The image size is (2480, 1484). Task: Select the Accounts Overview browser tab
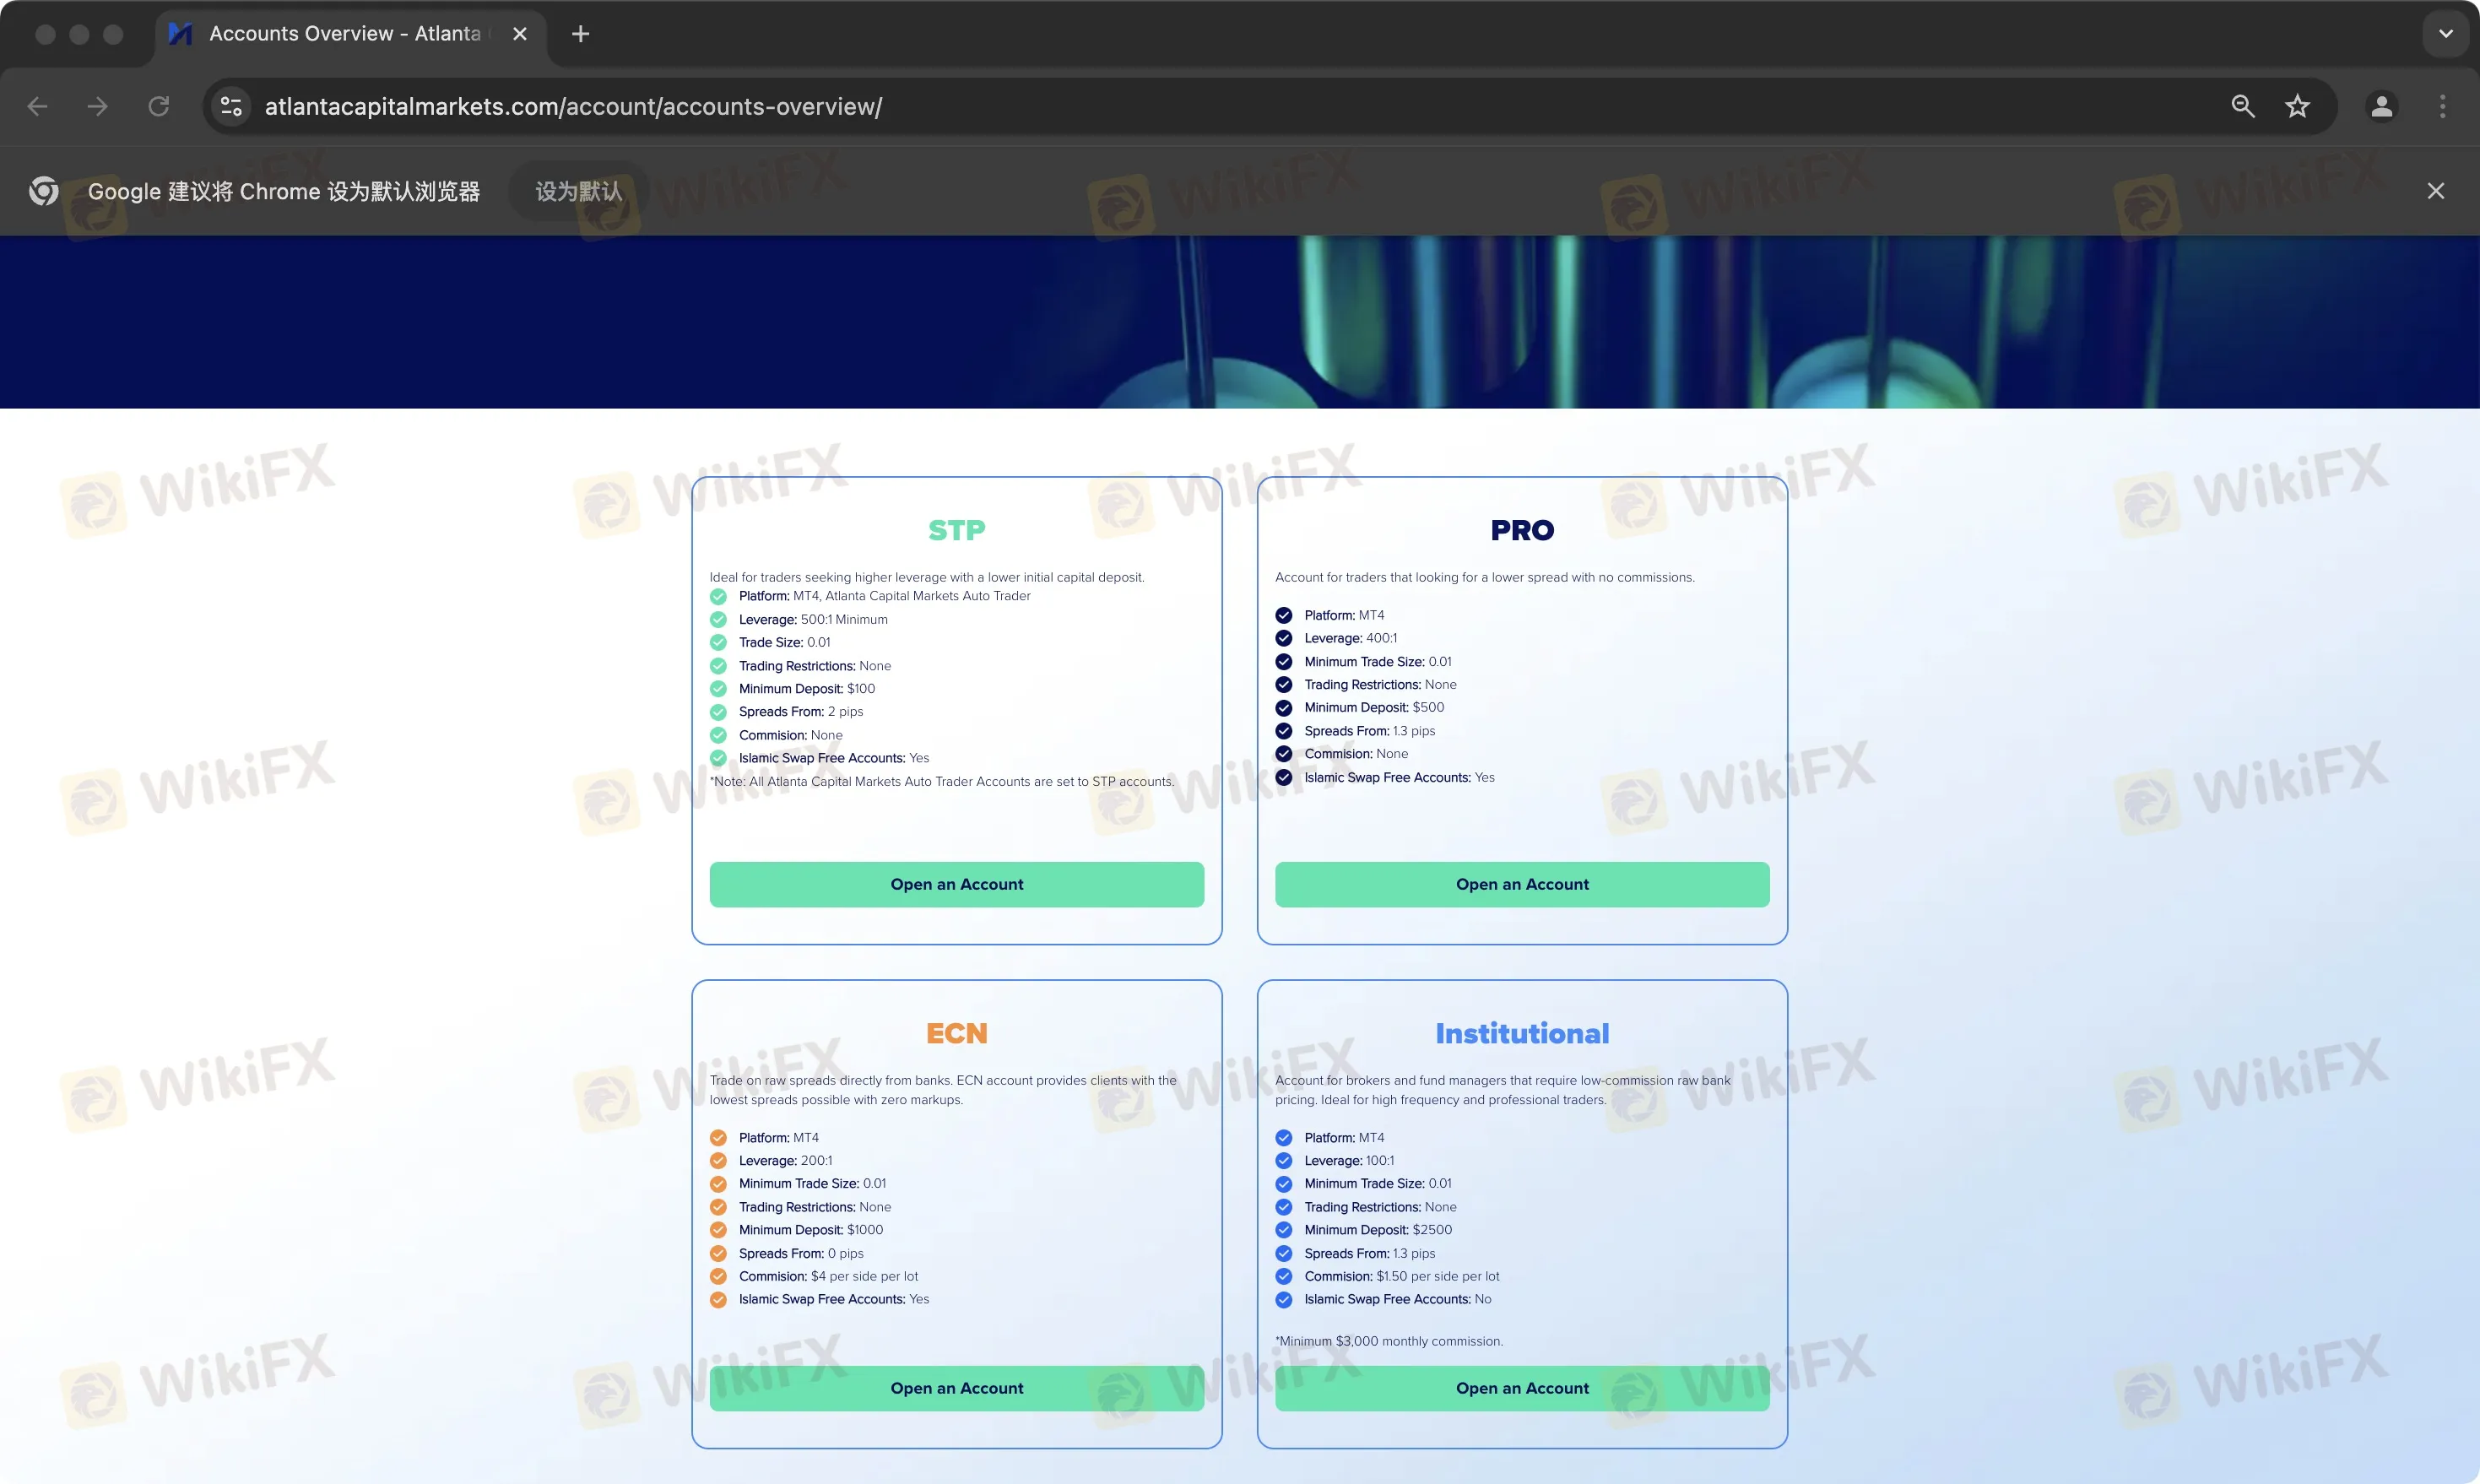[x=348, y=34]
